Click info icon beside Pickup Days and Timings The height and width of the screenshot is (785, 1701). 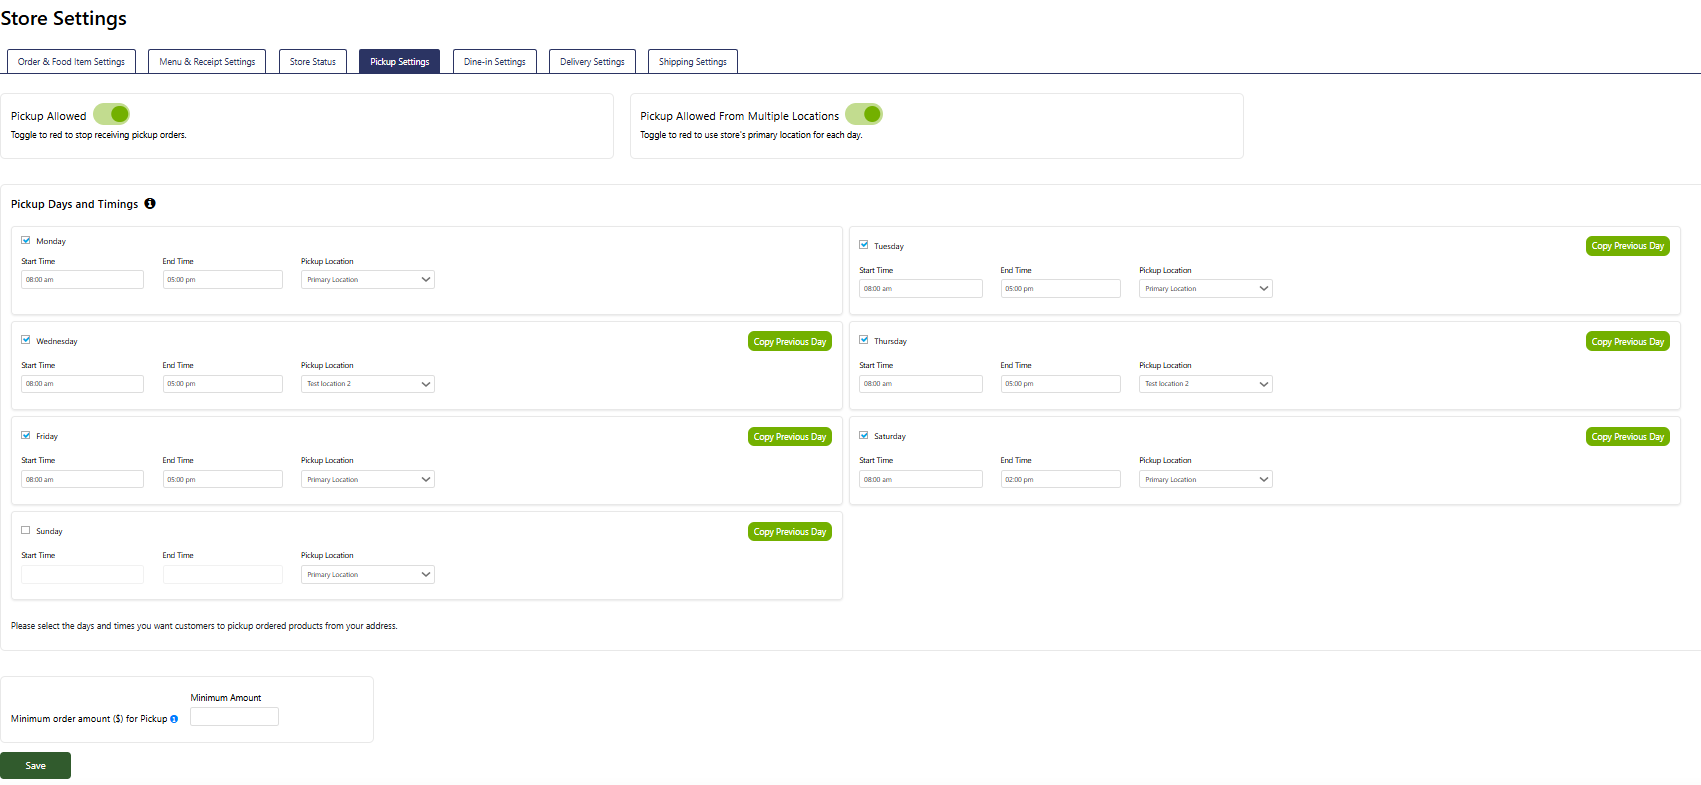[x=150, y=204]
